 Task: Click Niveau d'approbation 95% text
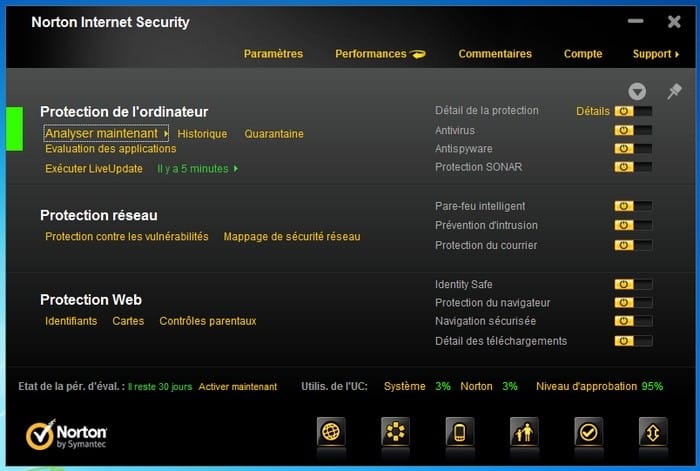[600, 386]
